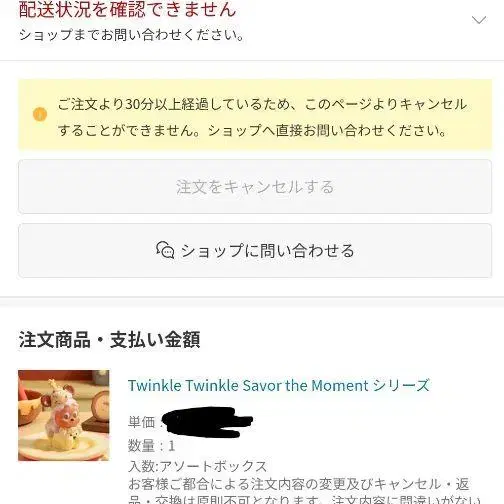504x504 pixels.
Task: Click the 数量：1 quantity text
Action: coord(152,446)
